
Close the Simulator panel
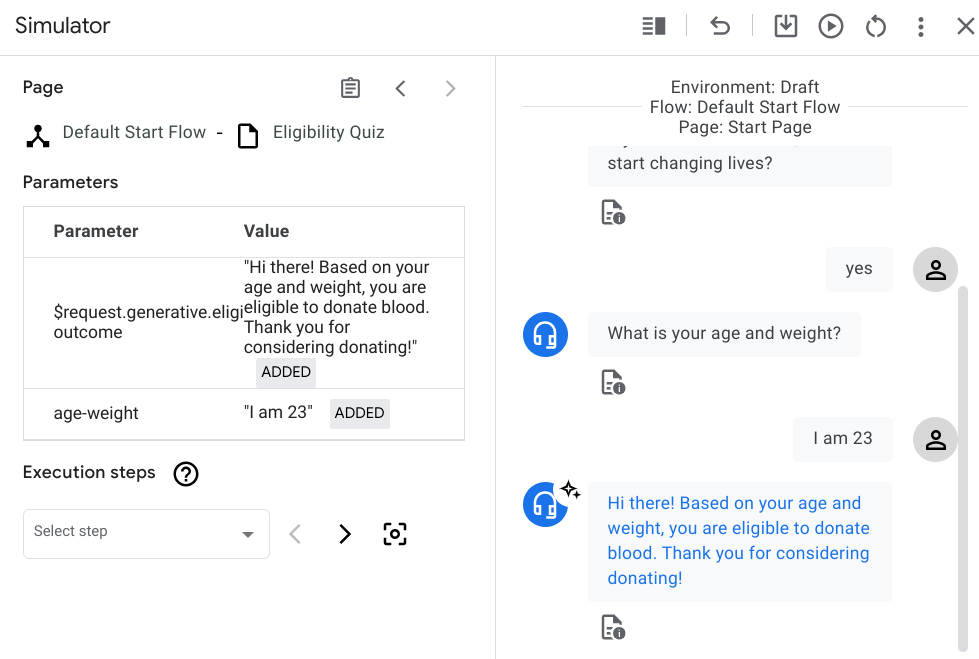point(965,27)
